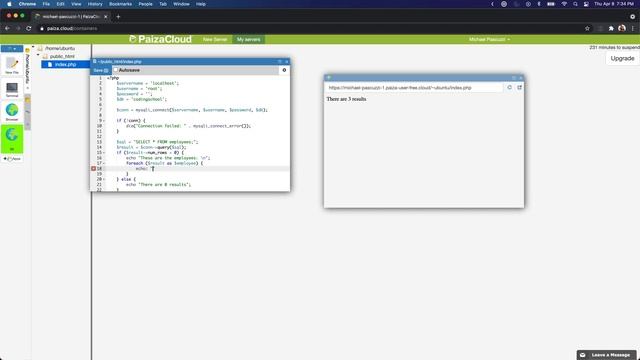Open the History menu
The height and width of the screenshot is (360, 640).
[95, 4]
